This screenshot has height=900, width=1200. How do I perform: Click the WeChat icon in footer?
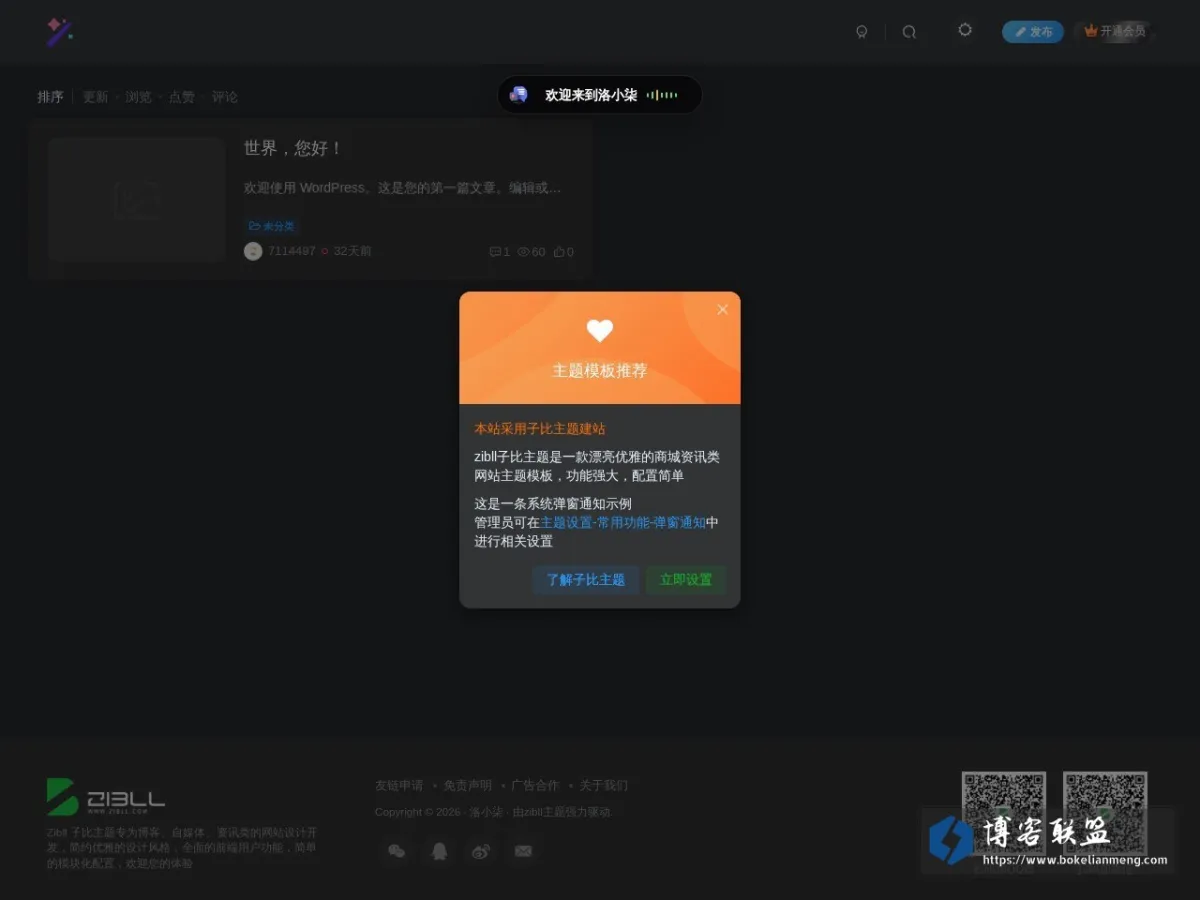point(397,851)
